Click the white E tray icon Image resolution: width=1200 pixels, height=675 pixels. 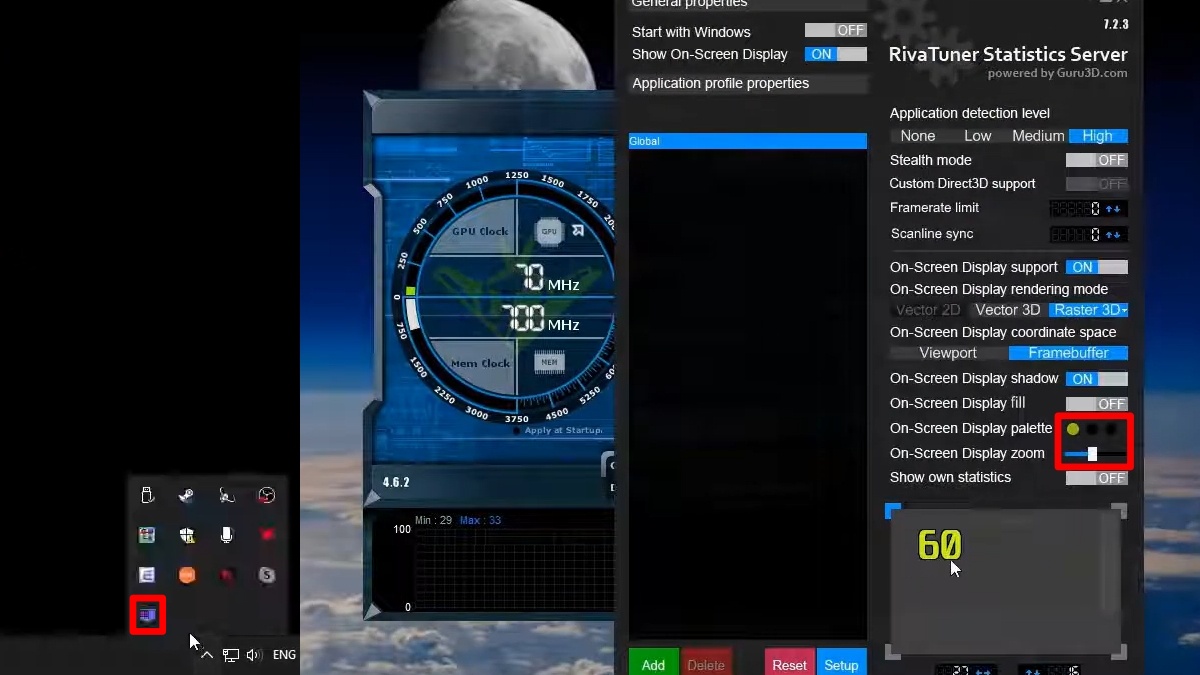coord(147,575)
